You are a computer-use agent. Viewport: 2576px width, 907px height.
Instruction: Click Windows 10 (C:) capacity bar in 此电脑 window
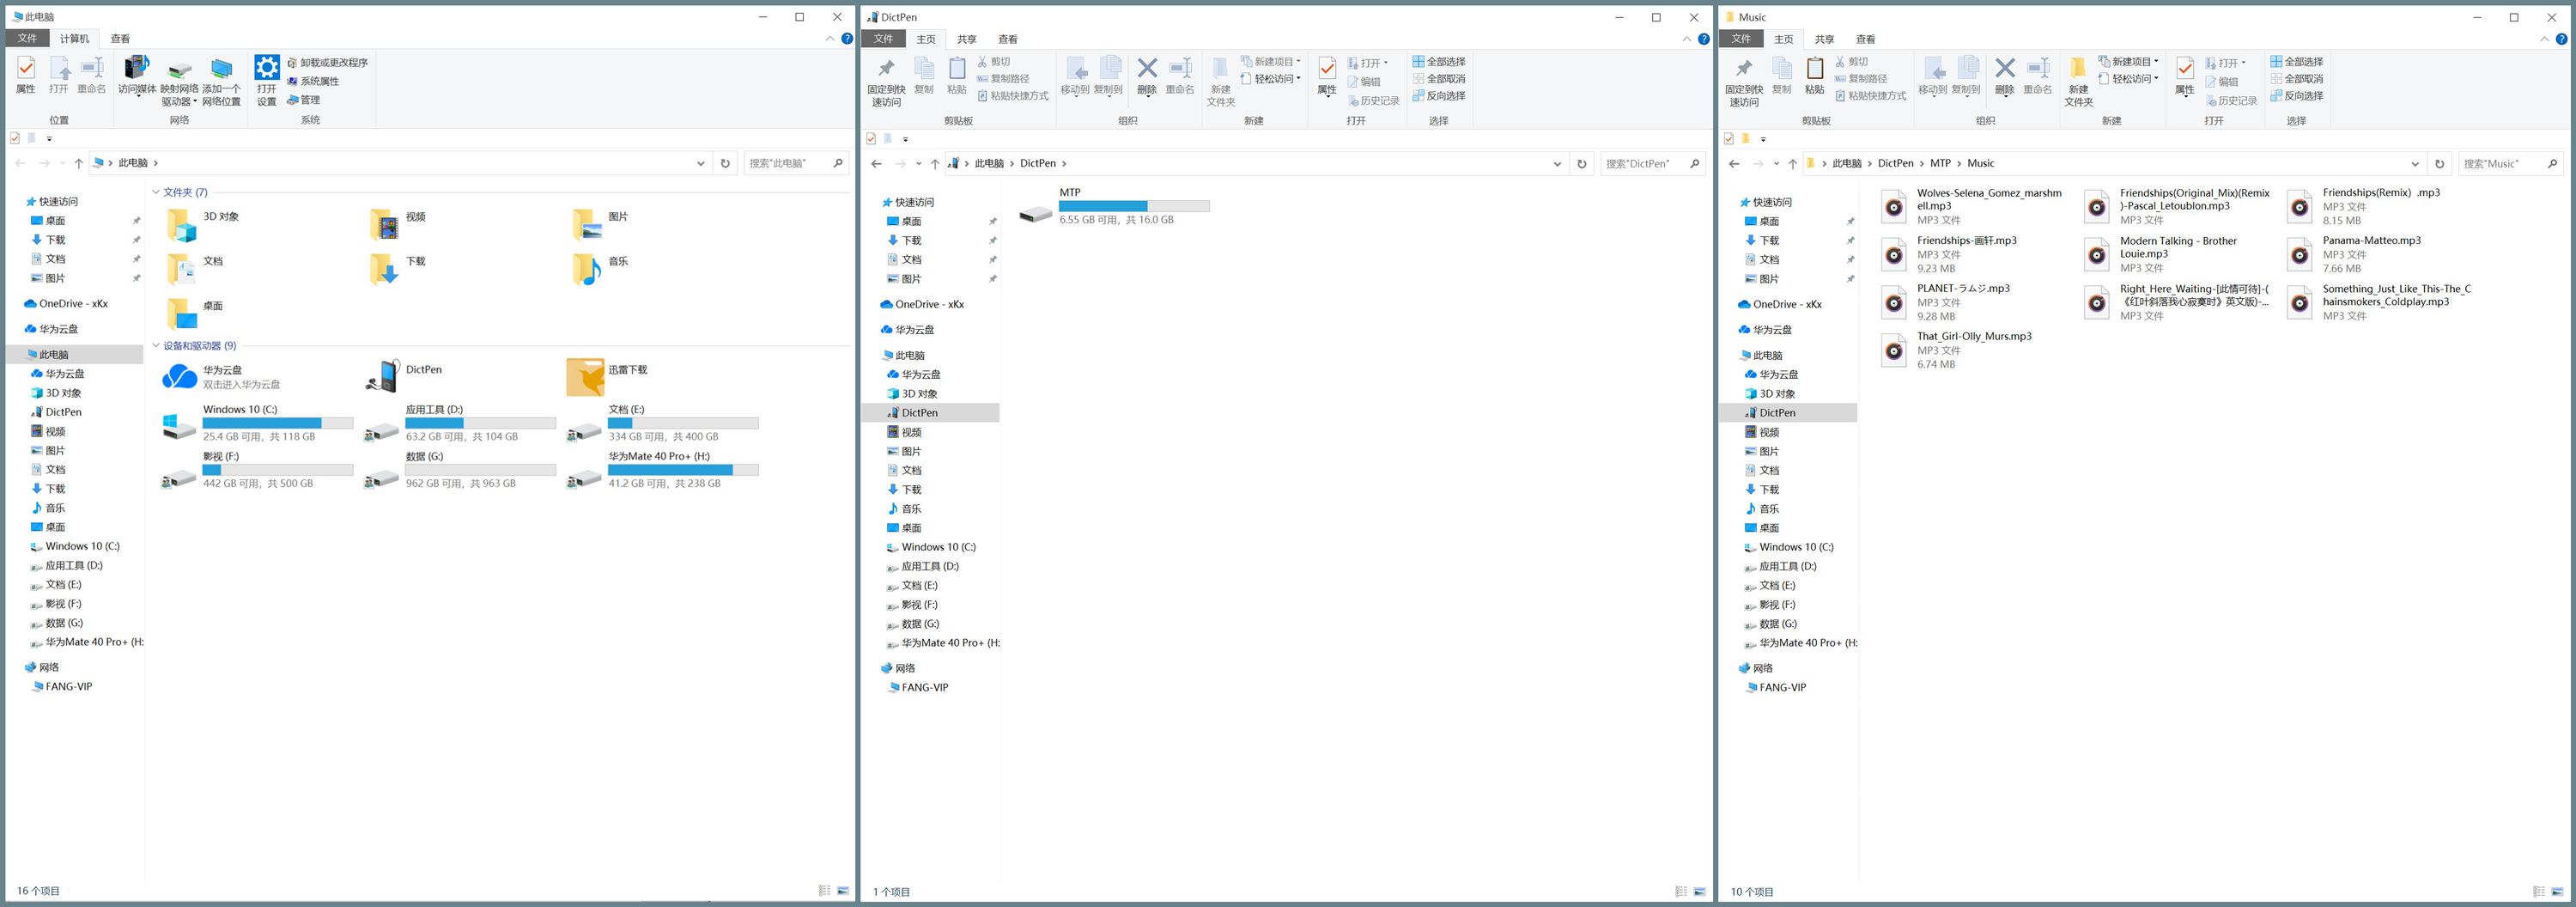pos(278,423)
